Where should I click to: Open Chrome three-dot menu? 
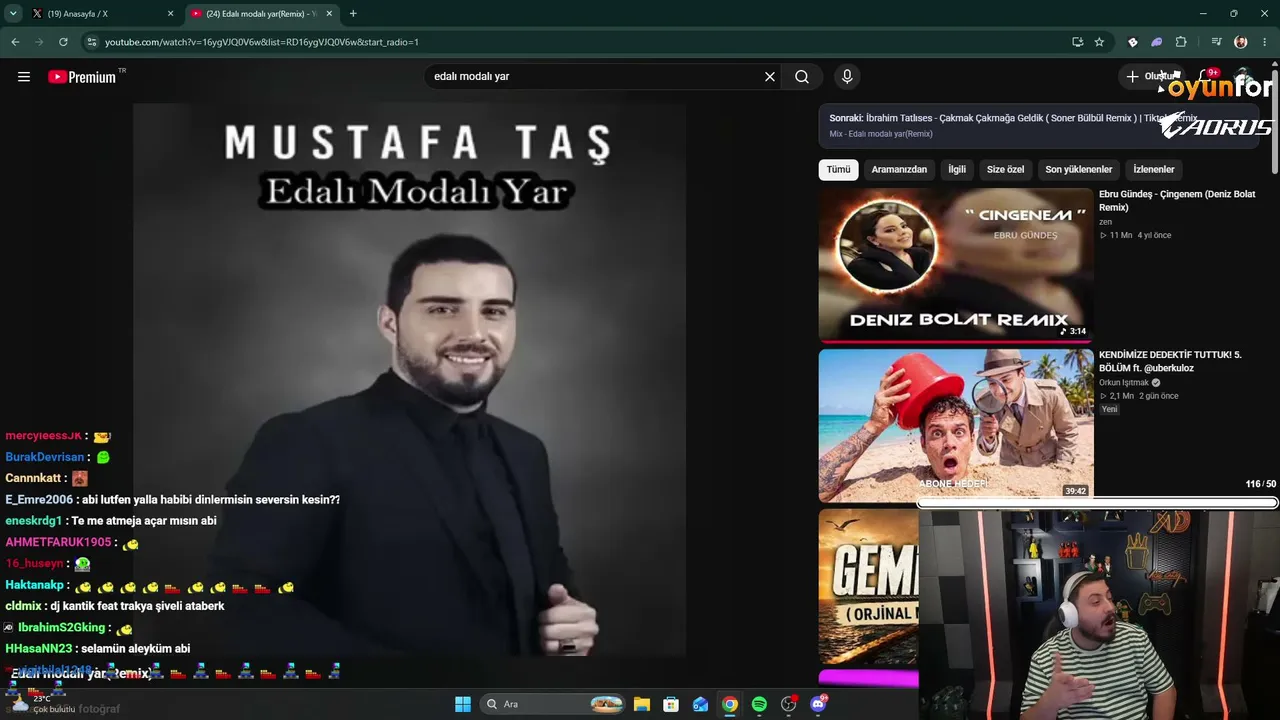tap(1265, 42)
